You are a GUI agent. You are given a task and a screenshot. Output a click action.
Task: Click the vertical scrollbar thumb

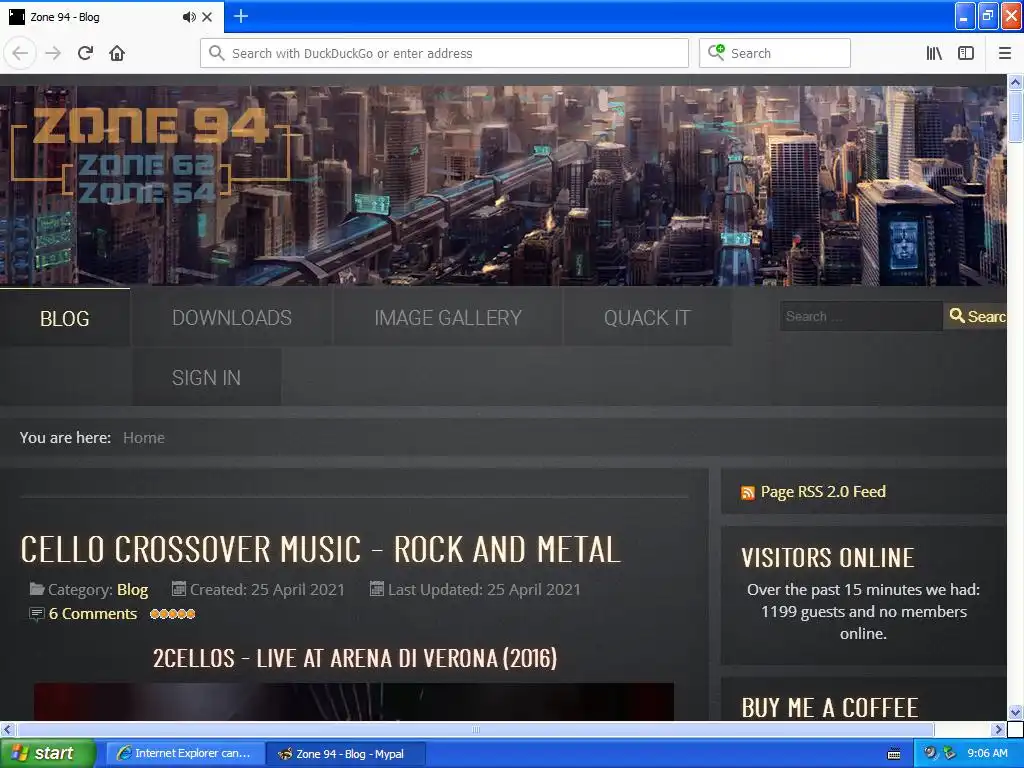[1016, 117]
